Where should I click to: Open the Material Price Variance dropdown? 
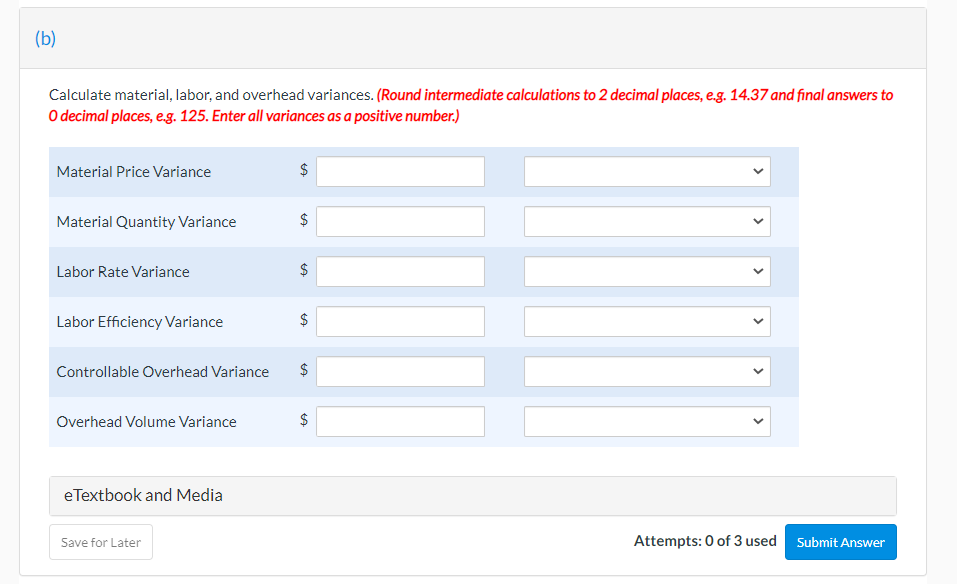(647, 171)
